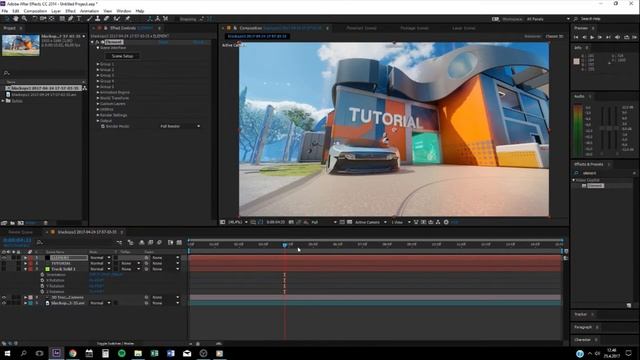Expand Group 1 in Effect Controls
This screenshot has height=360, width=640.
98,64
